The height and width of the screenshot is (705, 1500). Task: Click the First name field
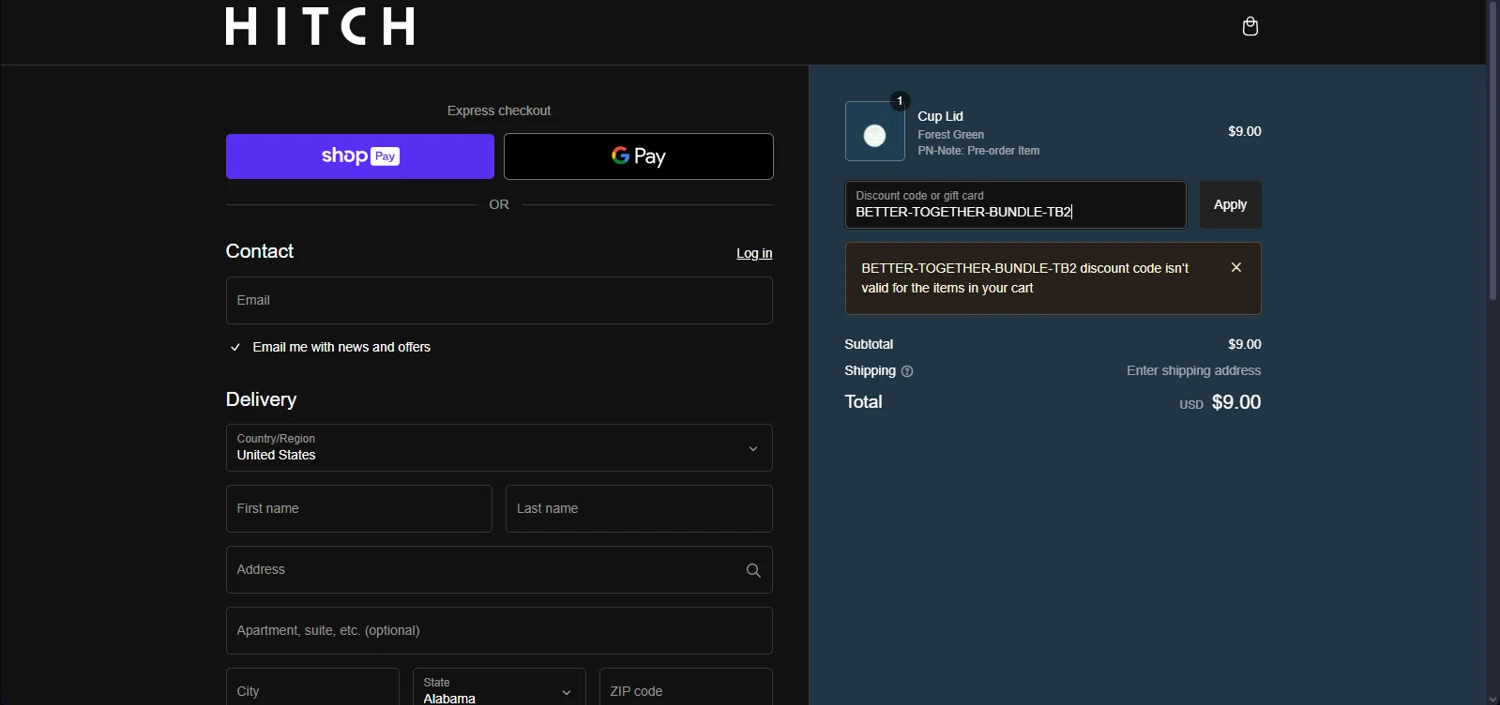pyautogui.click(x=359, y=509)
